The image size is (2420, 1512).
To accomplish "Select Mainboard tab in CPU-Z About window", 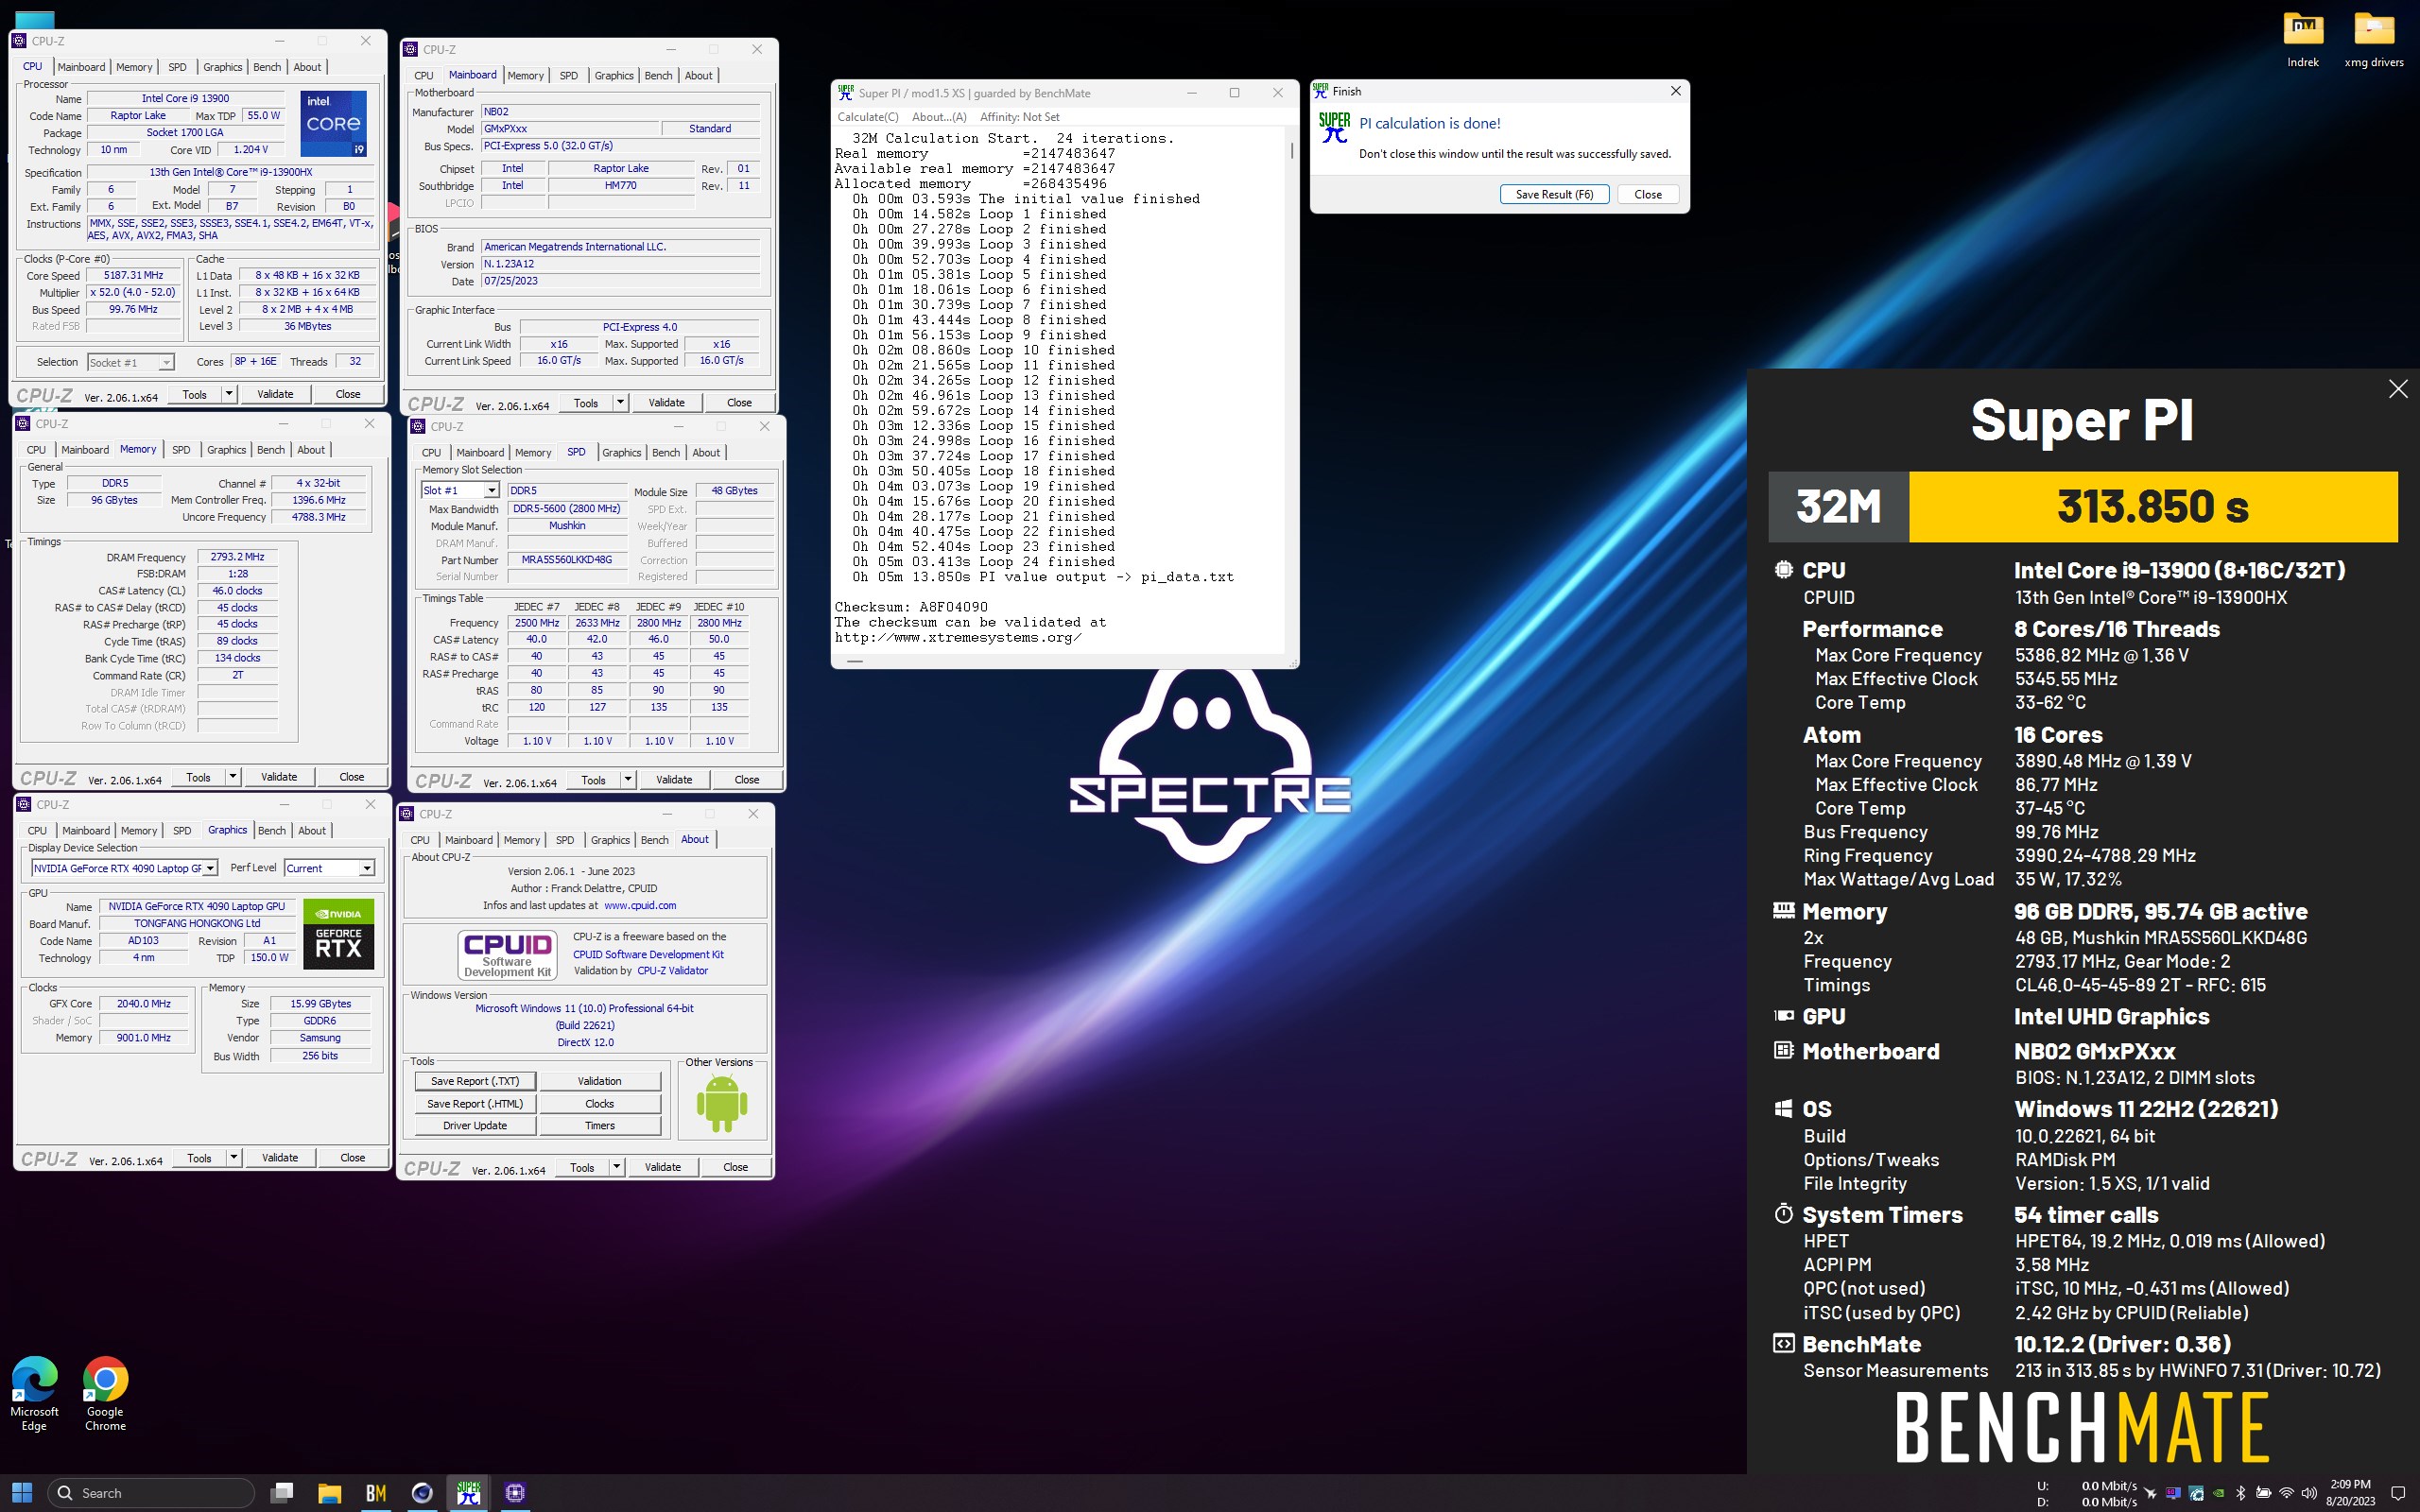I will click(469, 840).
